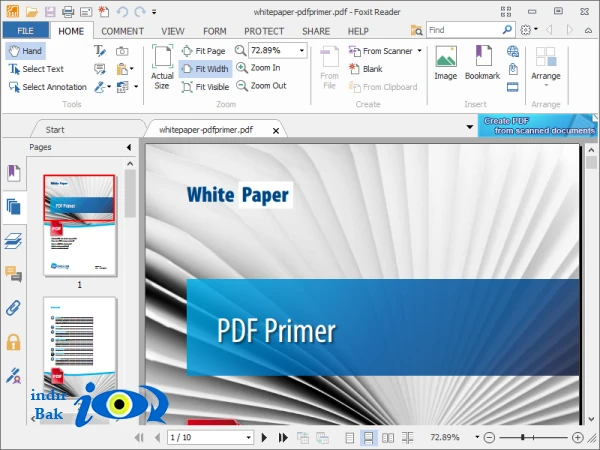Switch to the VIEW ribbon tab

point(173,31)
